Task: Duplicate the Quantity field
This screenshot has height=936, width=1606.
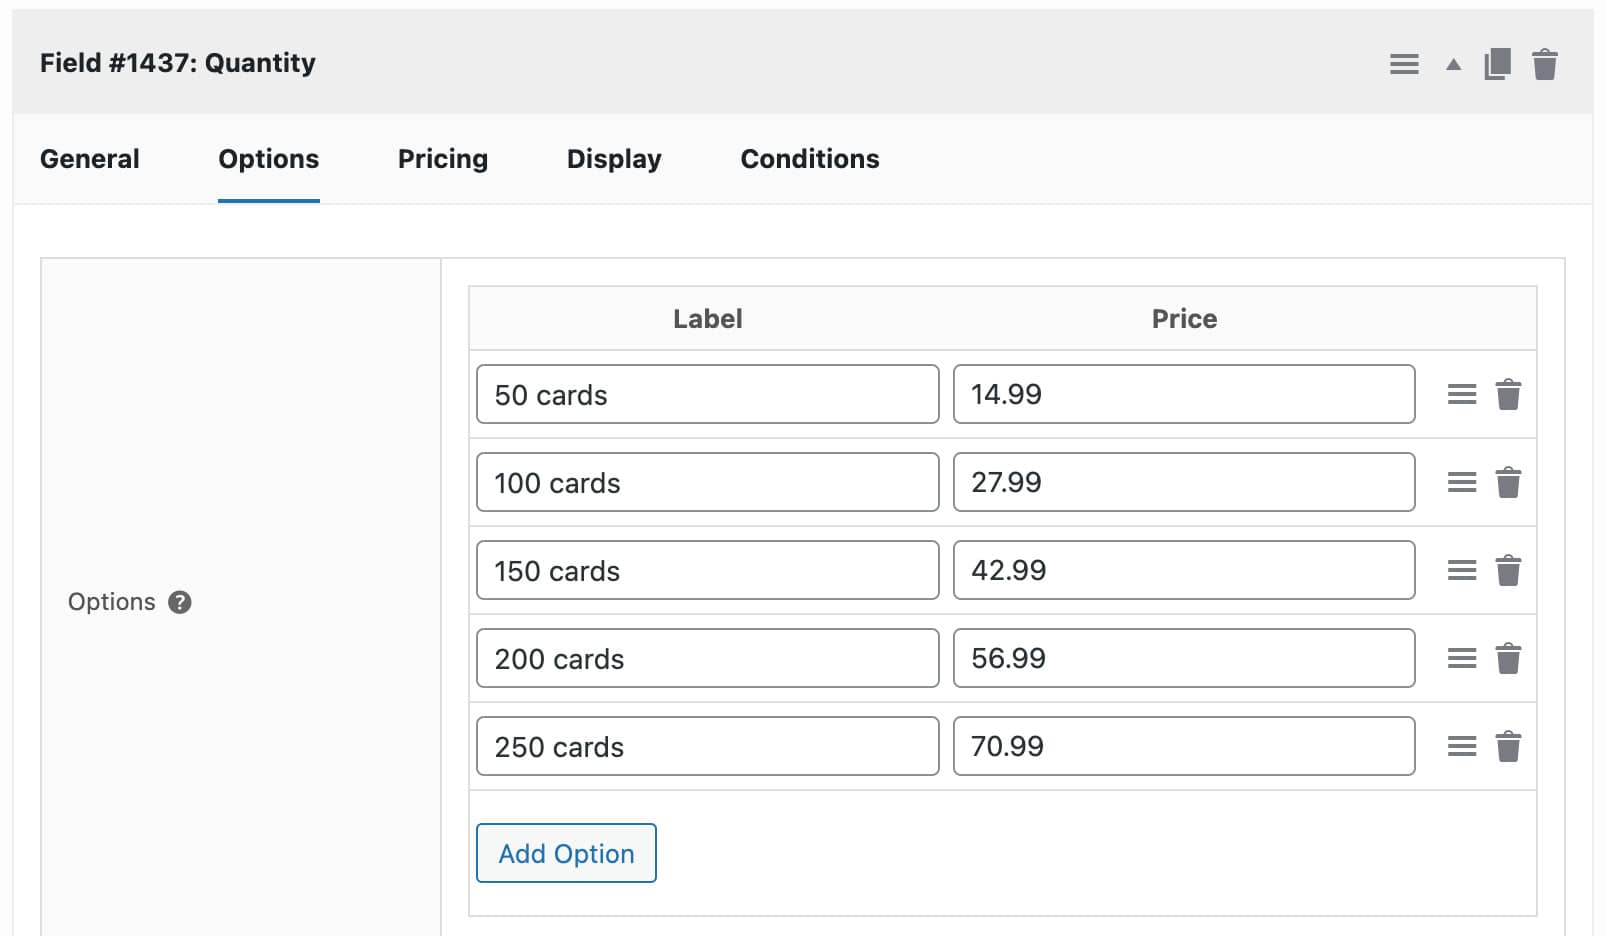Action: (x=1497, y=63)
